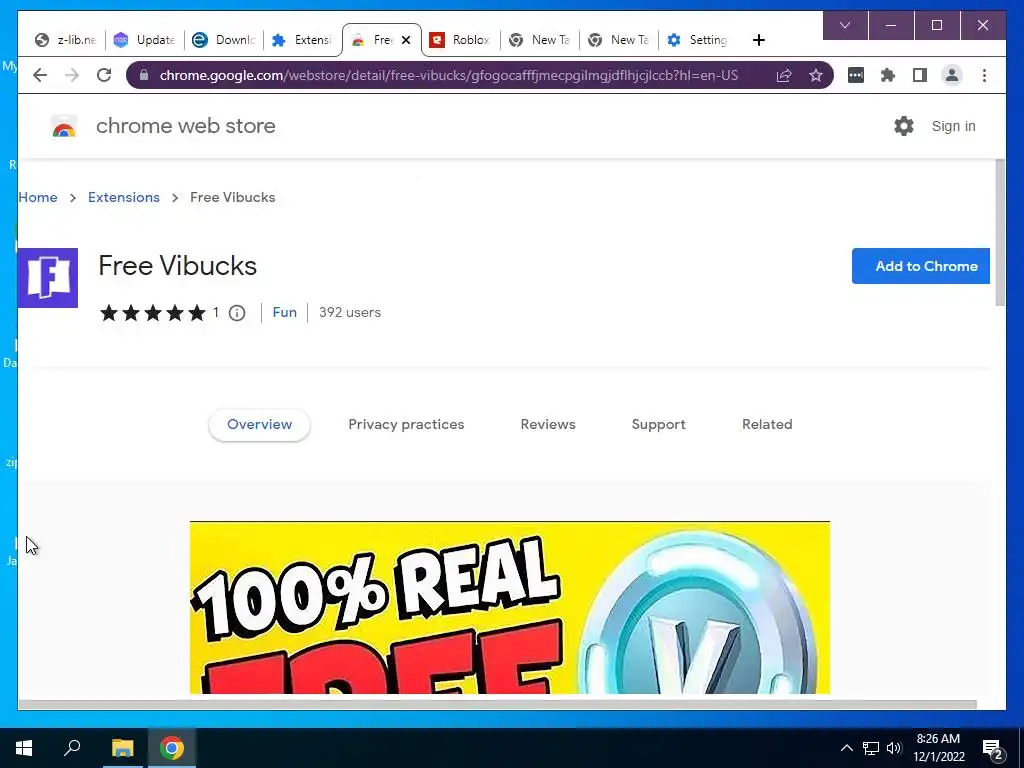Screen dimensions: 1024x768
Task: Click the horizontal scrollbar at bottom
Action: (x=497, y=704)
